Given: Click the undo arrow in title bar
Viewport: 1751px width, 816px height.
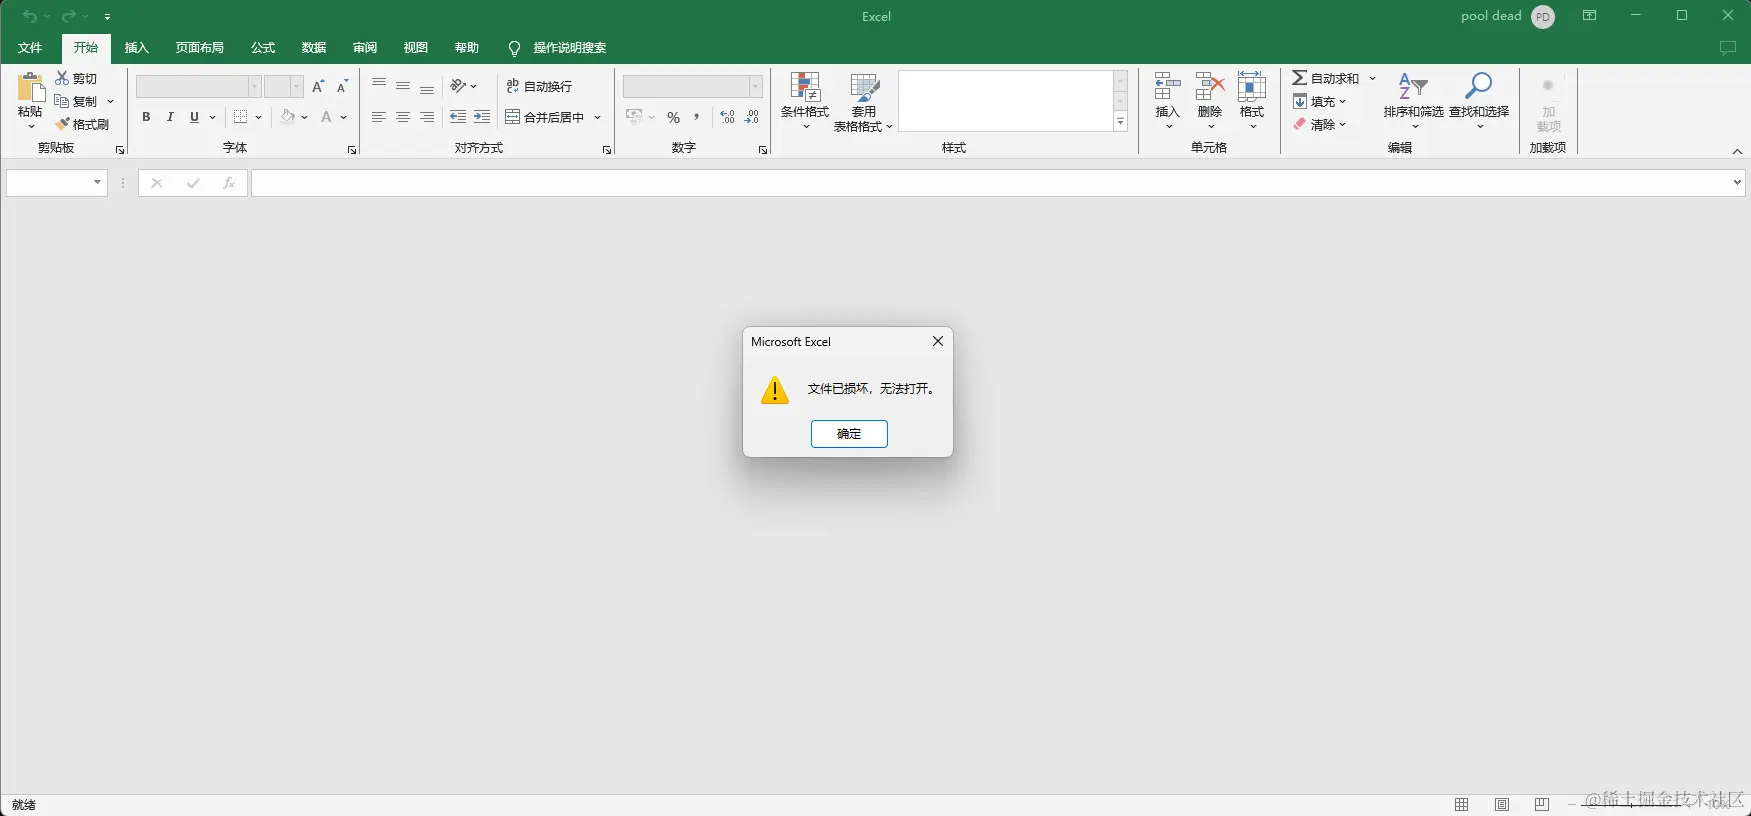Looking at the screenshot, I should click(x=30, y=16).
